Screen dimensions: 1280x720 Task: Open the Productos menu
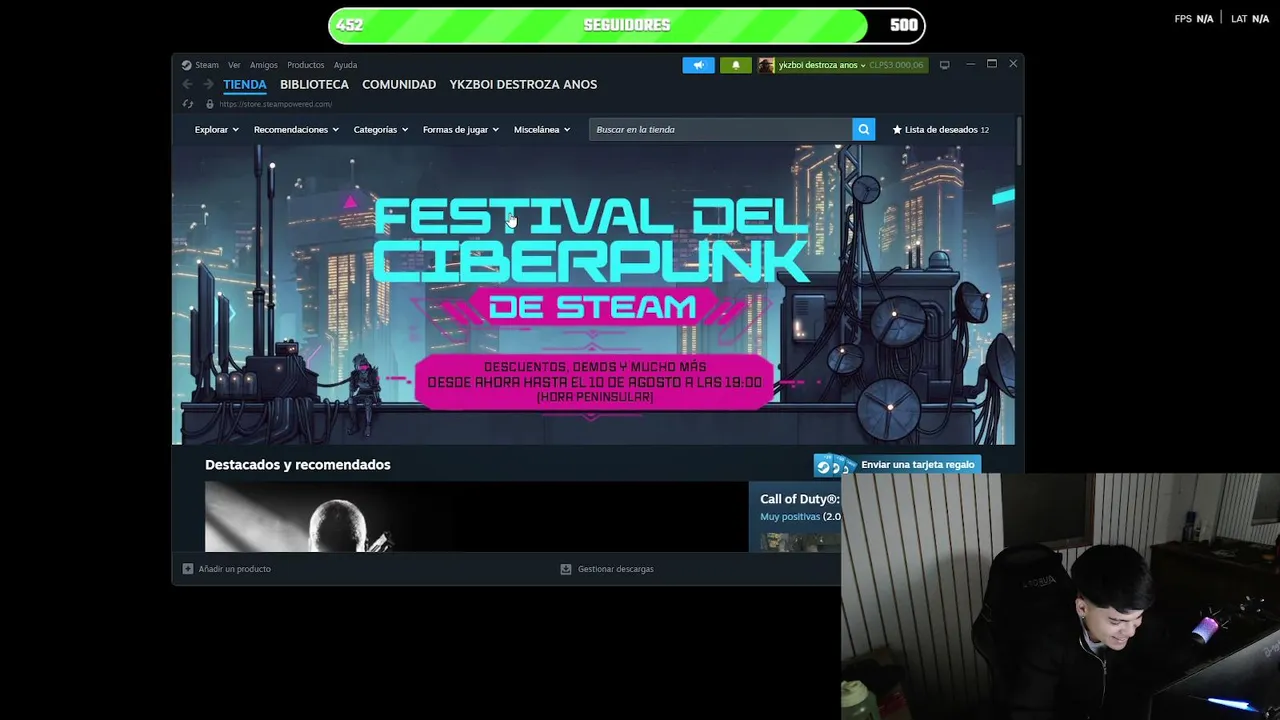click(x=306, y=65)
